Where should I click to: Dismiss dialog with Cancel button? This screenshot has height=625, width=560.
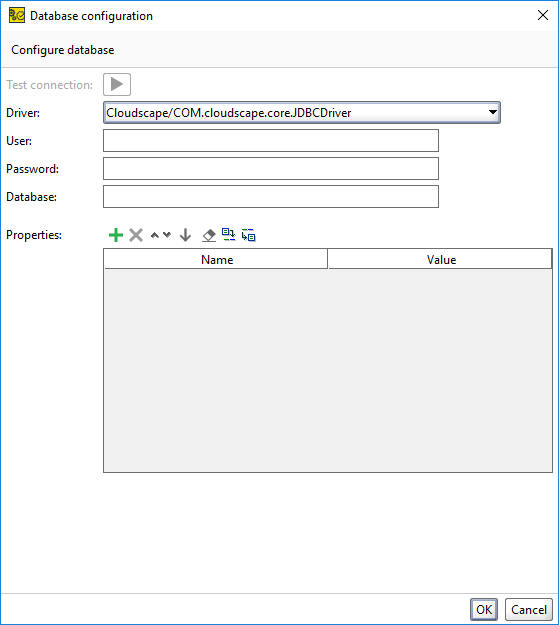pyautogui.click(x=529, y=609)
